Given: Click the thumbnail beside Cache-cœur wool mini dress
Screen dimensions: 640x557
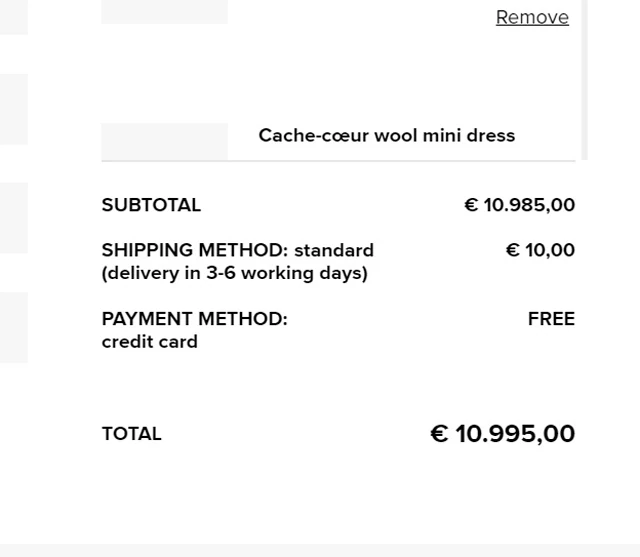Looking at the screenshot, I should coord(164,140).
